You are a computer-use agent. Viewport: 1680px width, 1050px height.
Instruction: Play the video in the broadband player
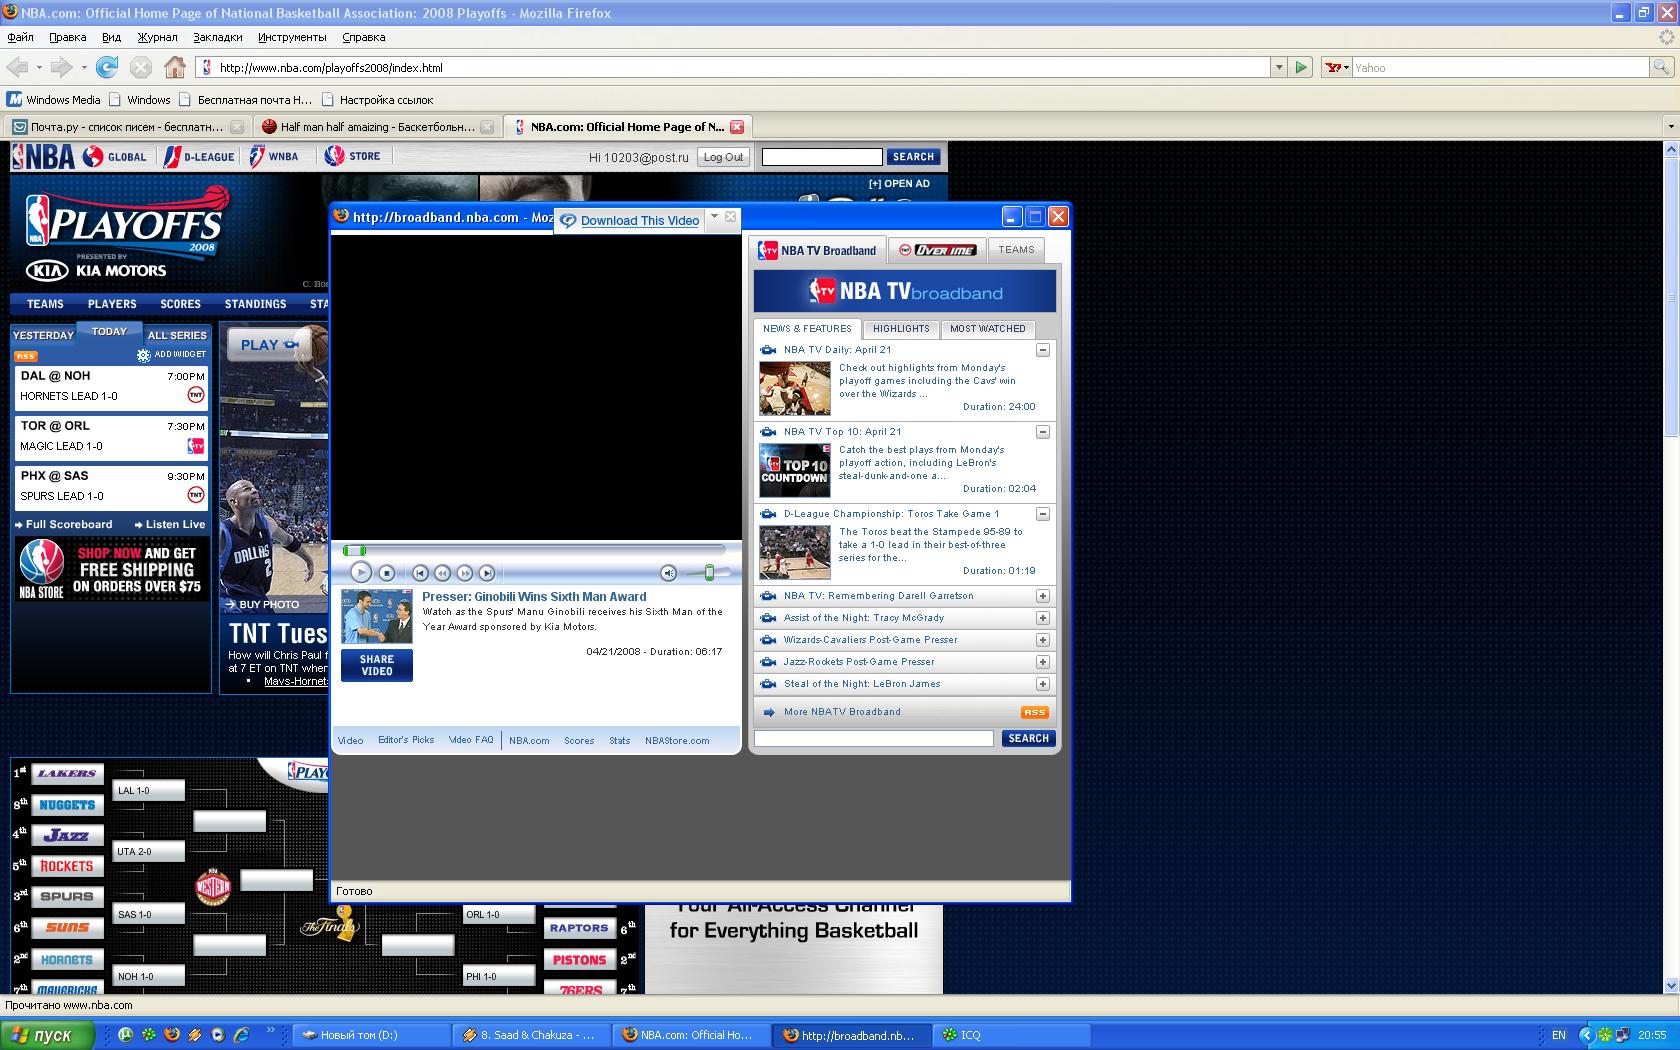(x=361, y=572)
